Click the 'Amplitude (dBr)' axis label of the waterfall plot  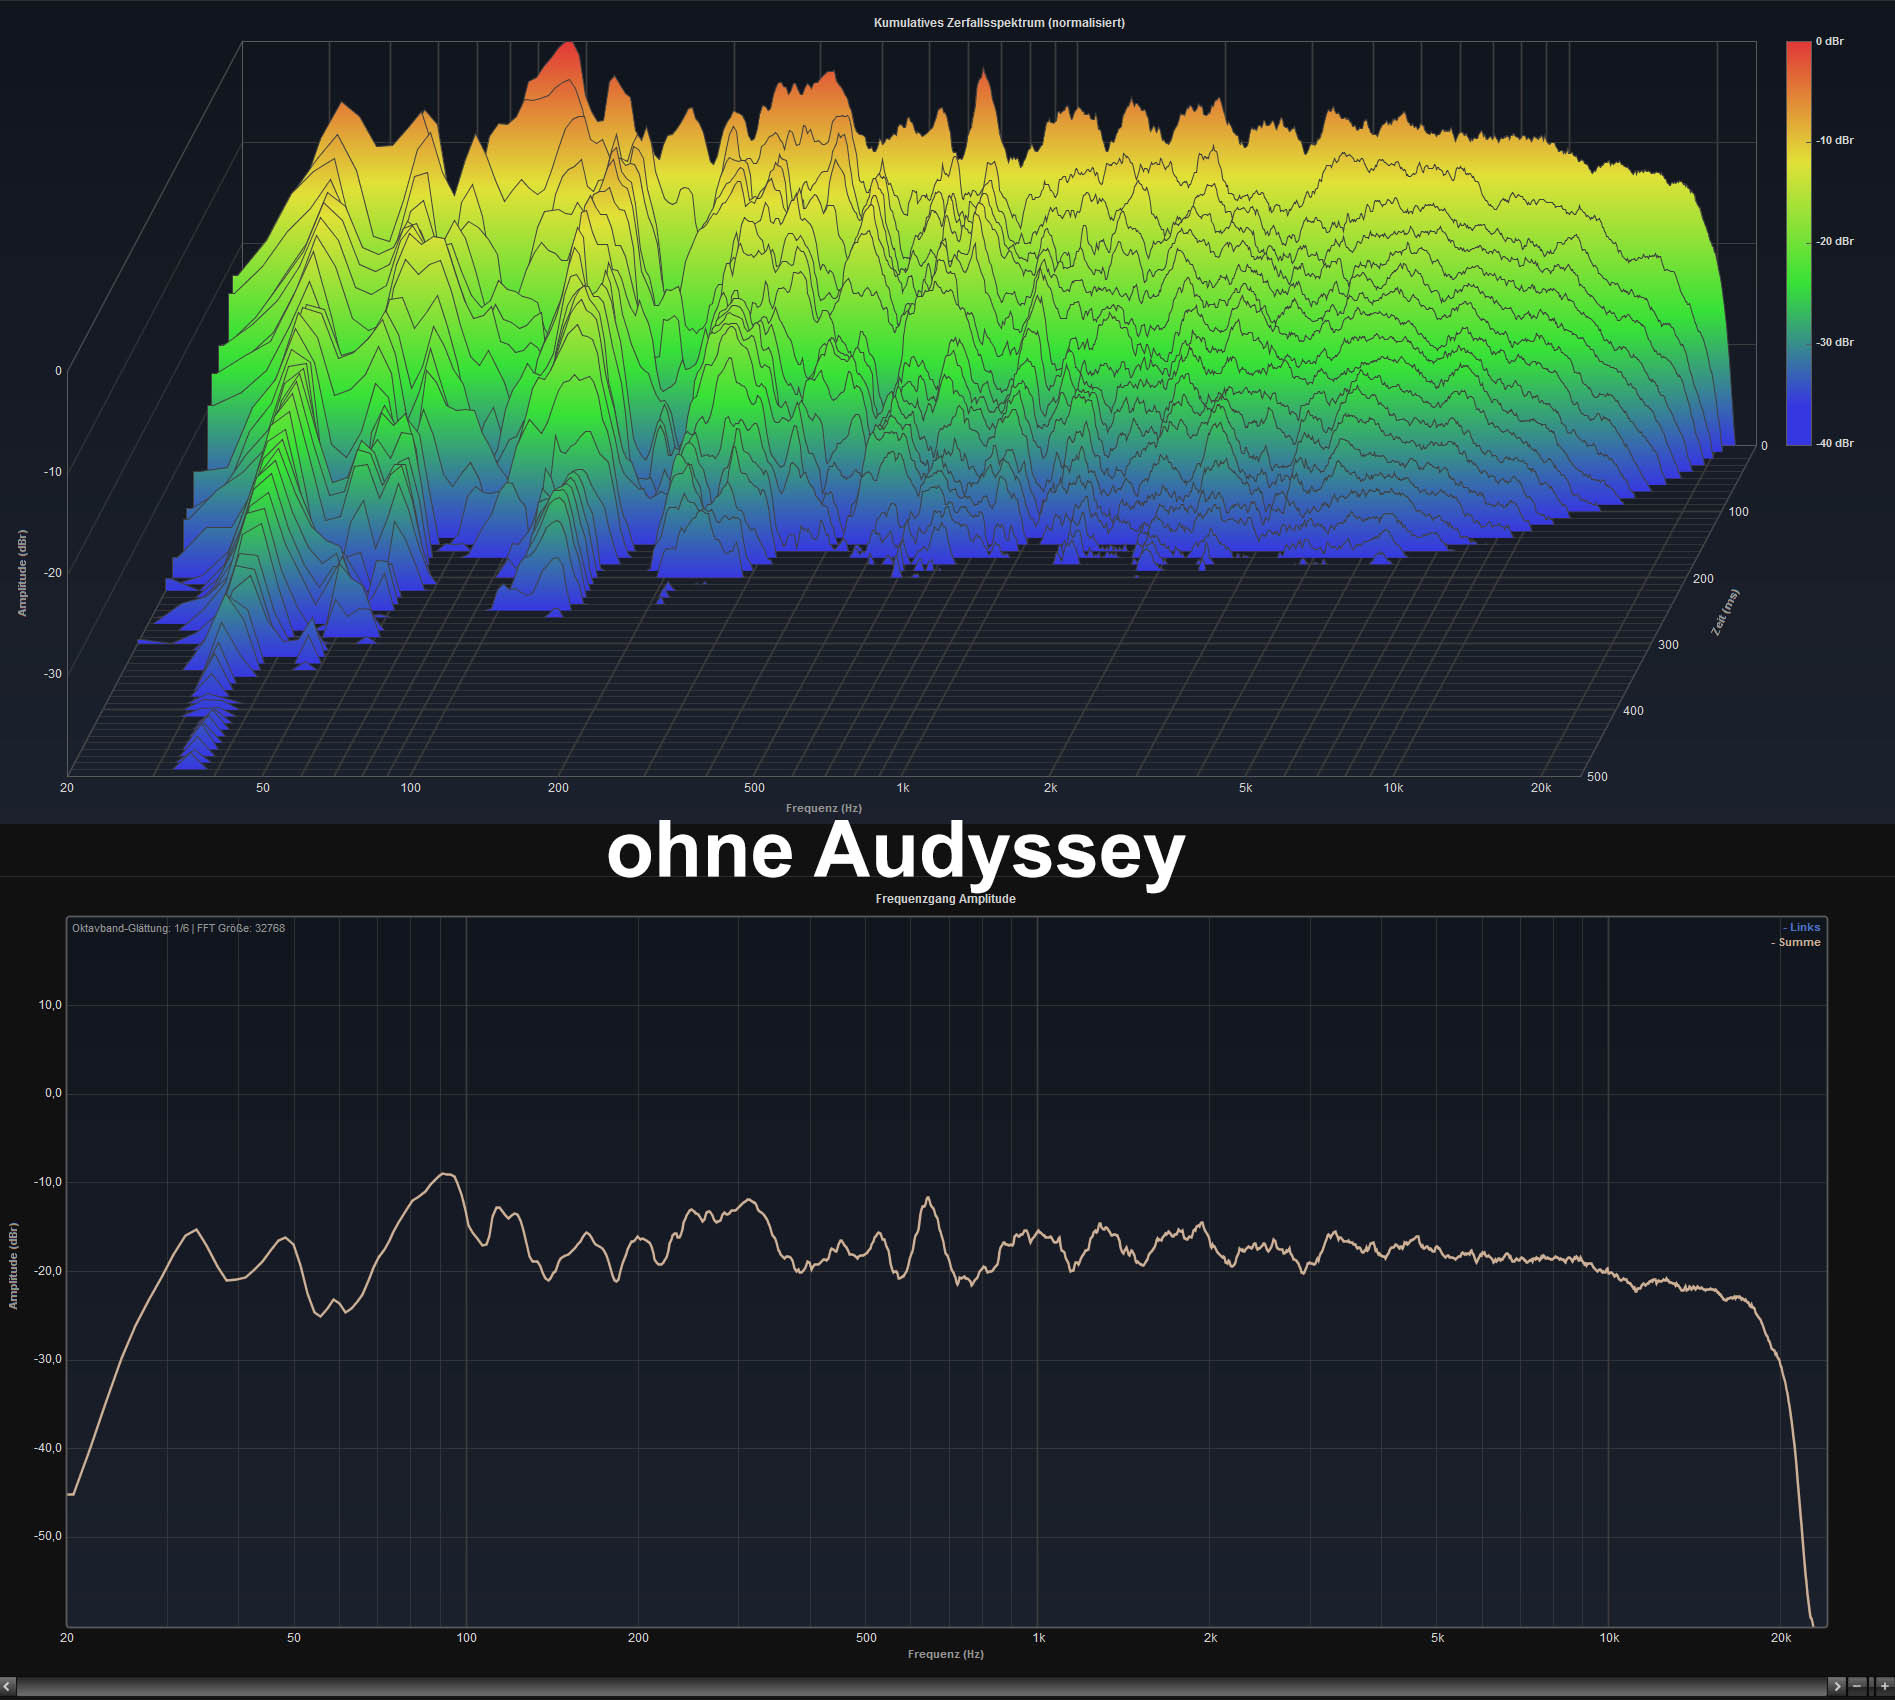(x=22, y=573)
